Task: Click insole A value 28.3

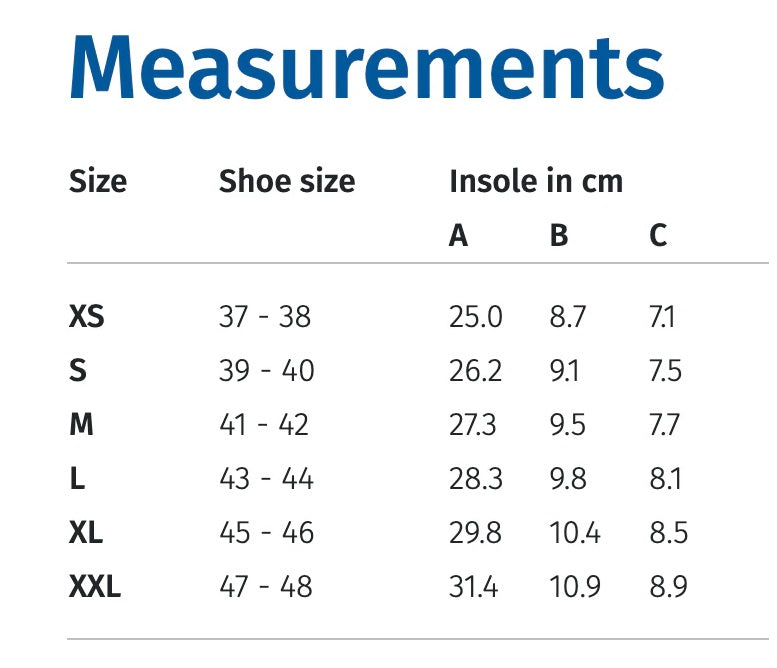Action: click(x=476, y=479)
